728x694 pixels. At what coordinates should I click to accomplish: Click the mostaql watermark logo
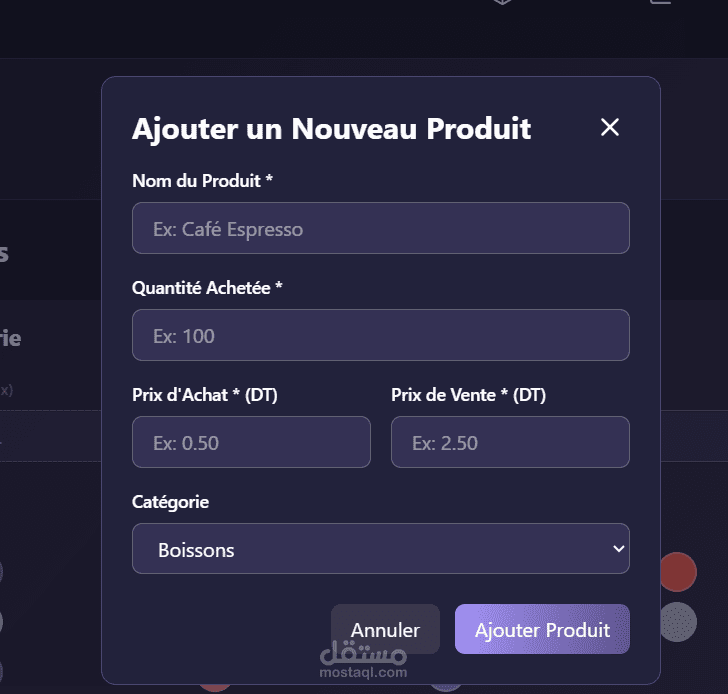(364, 660)
